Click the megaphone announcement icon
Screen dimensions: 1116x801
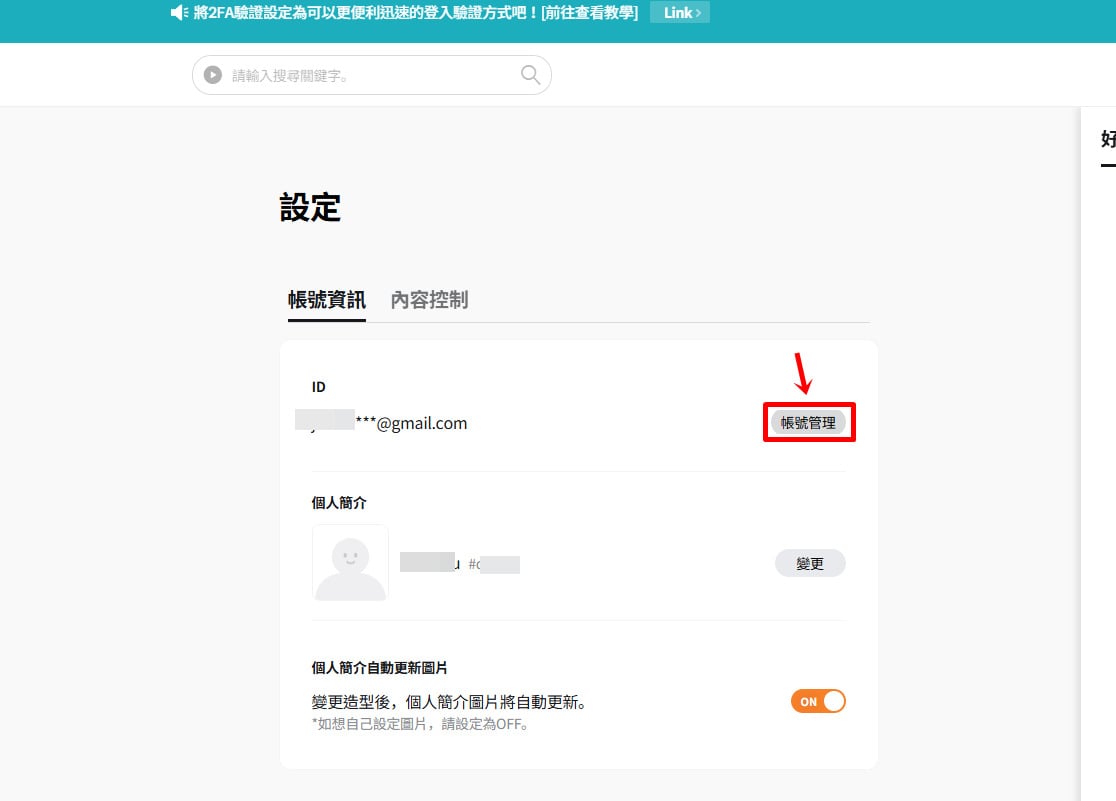(179, 13)
